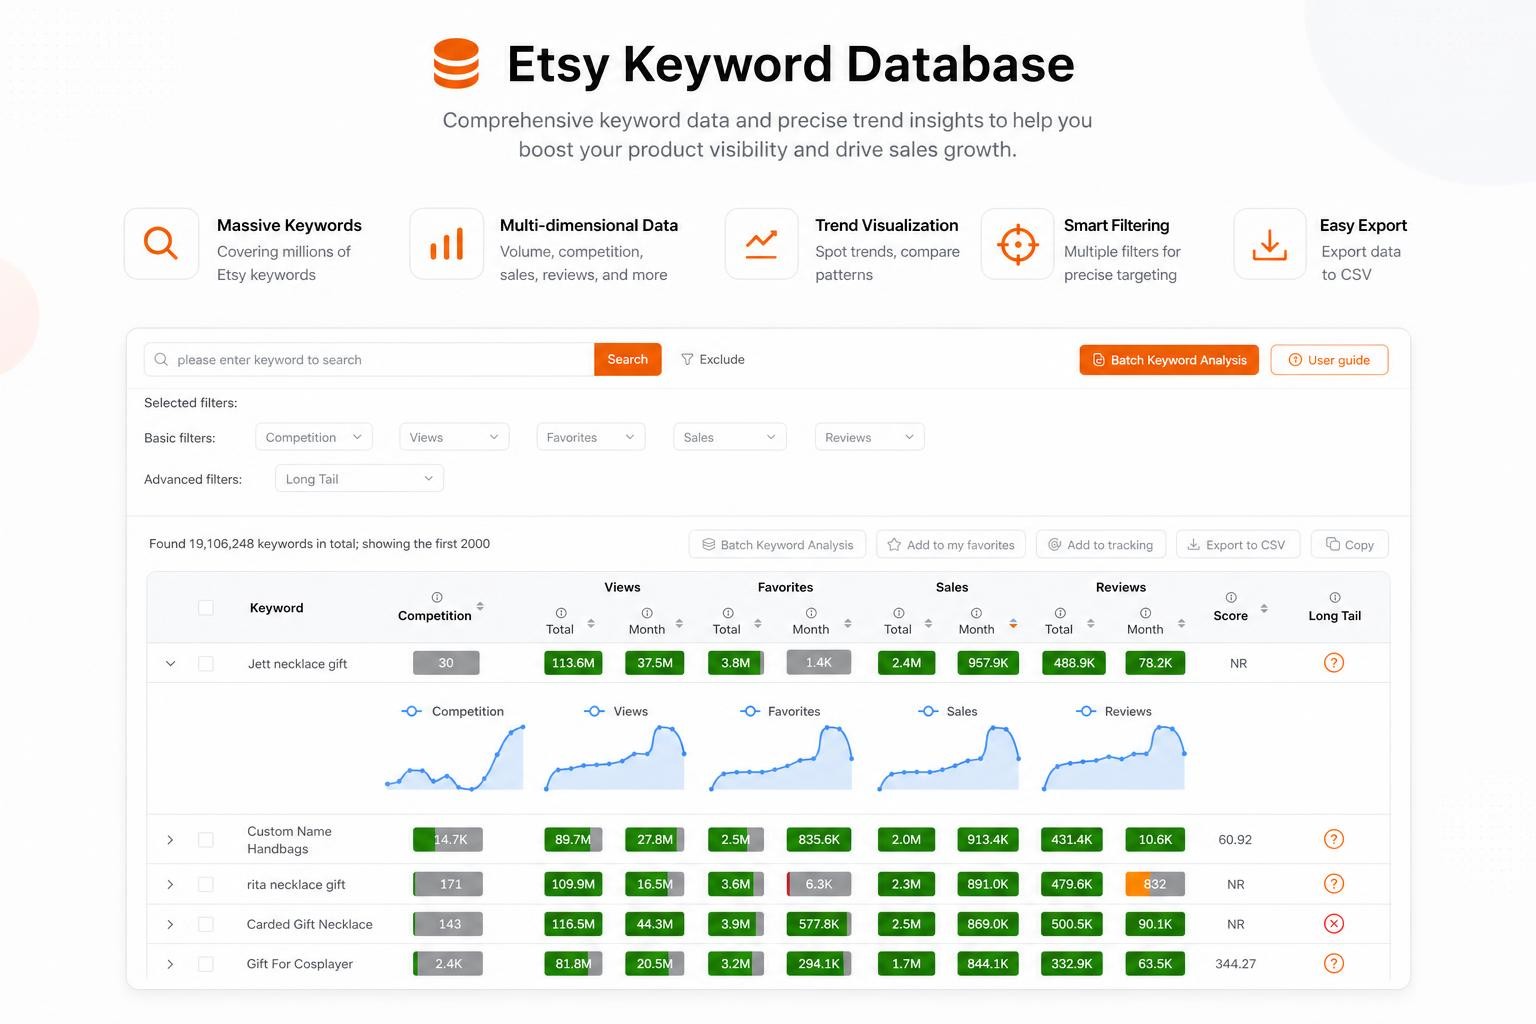
Task: Open the Favorites filter dropdown
Action: pyautogui.click(x=590, y=437)
